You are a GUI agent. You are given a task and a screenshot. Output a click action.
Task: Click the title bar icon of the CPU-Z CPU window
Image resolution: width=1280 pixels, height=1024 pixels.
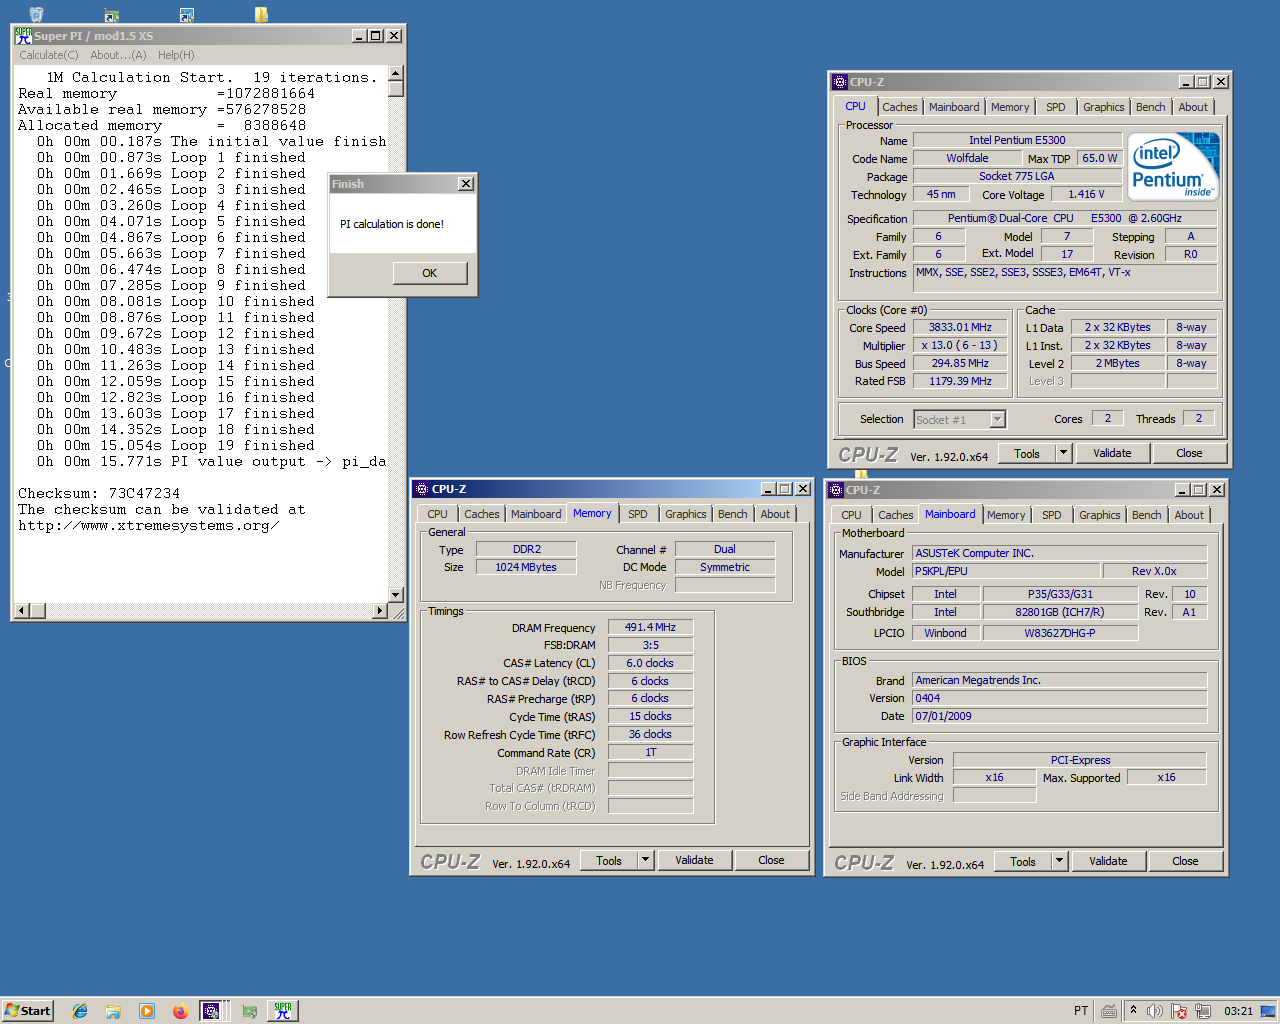(840, 82)
